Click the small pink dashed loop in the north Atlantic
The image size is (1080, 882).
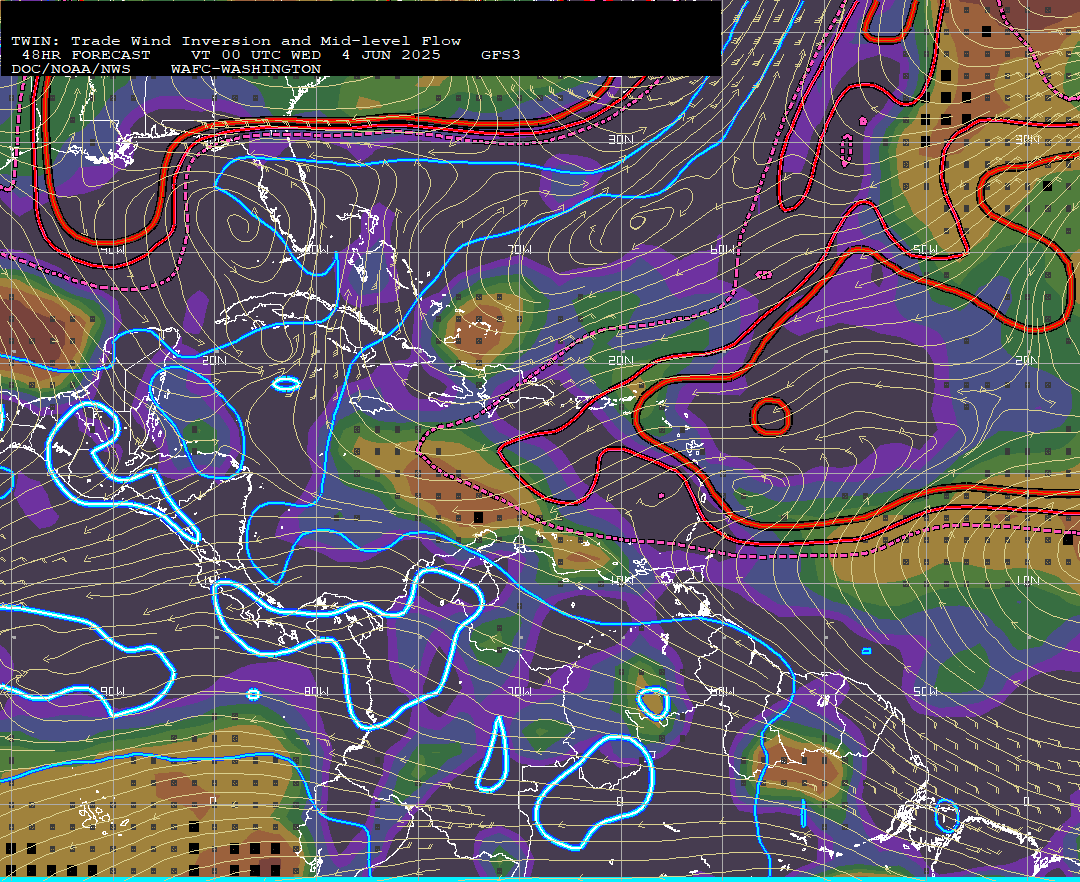point(847,149)
